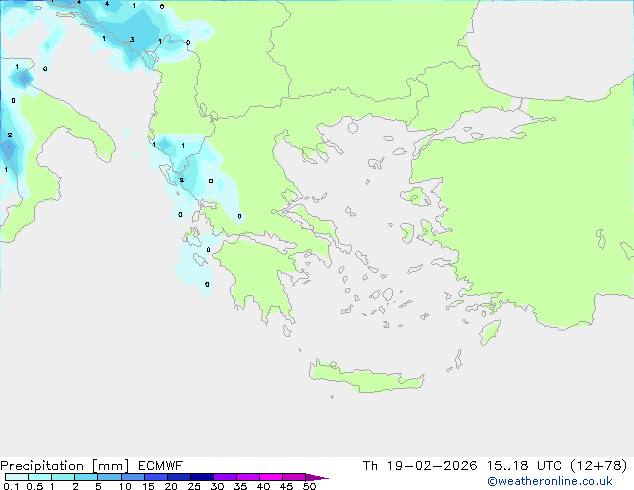This screenshot has height=490, width=634.
Task: Click the '(12+78)' forecast offset text
Action: [599, 466]
